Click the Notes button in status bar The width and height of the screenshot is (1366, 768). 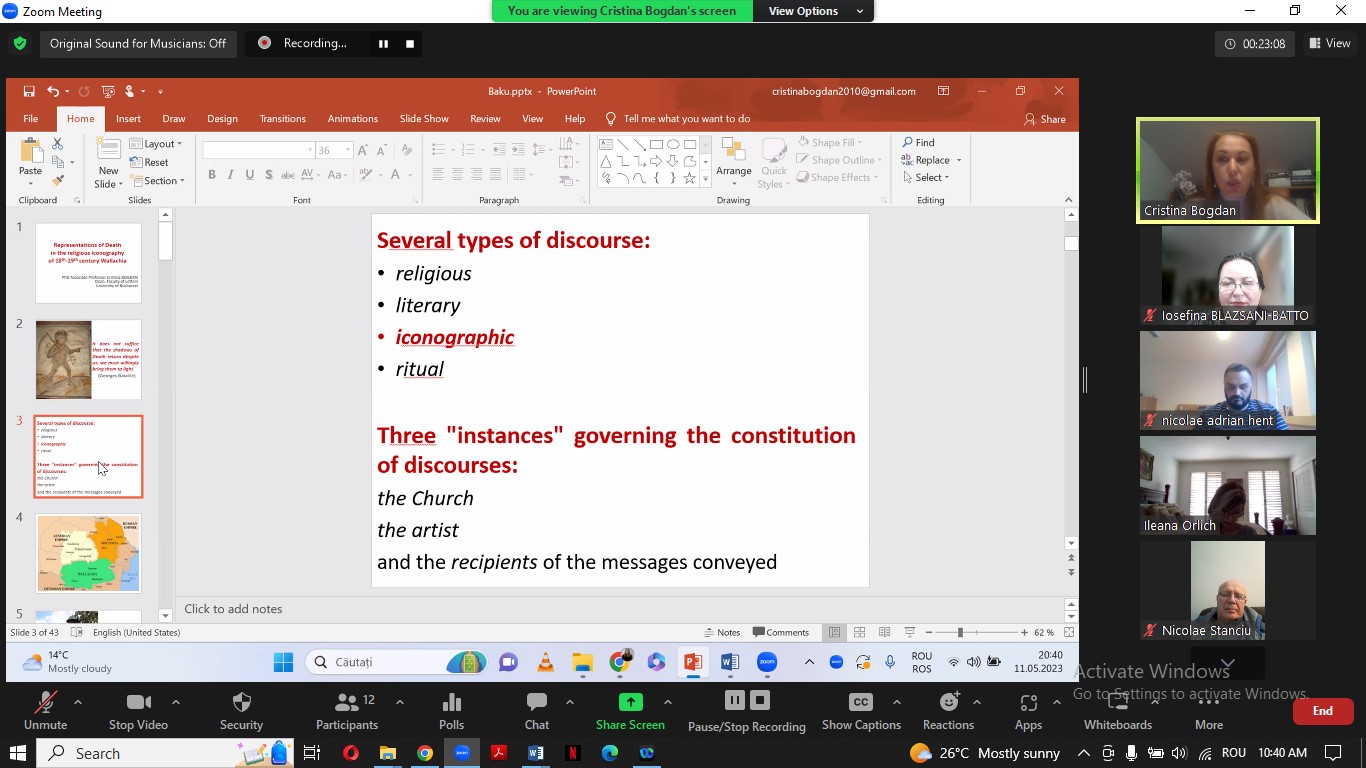point(722,632)
